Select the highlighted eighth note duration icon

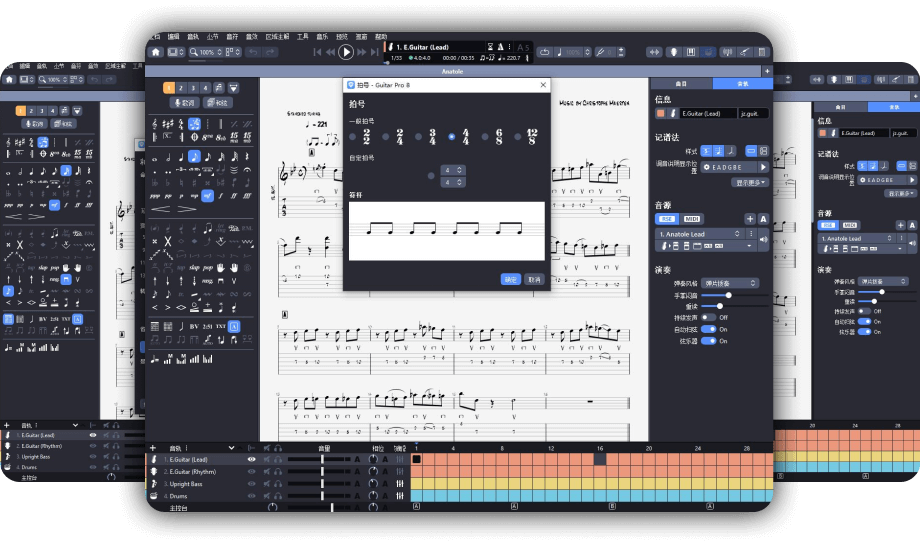click(194, 157)
